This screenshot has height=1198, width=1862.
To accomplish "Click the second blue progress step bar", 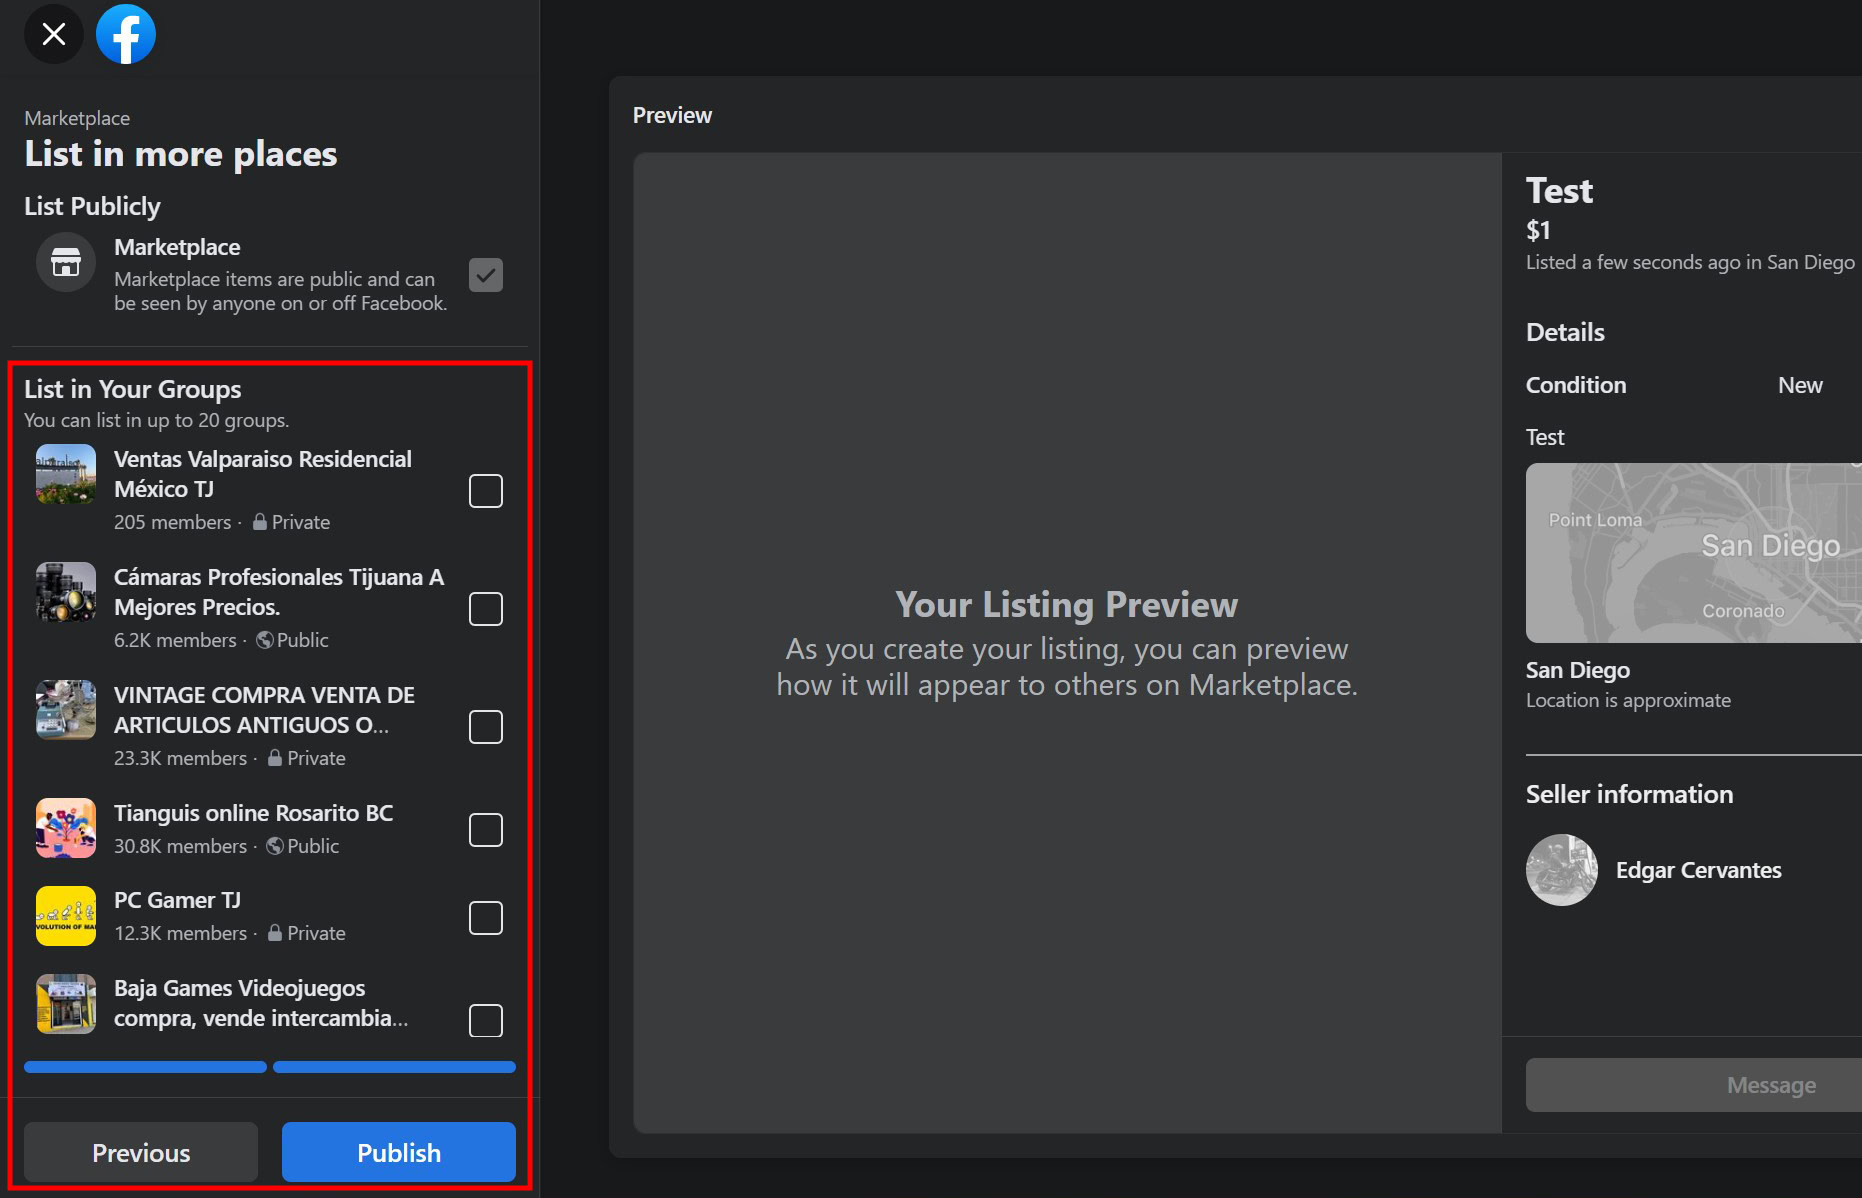I will pyautogui.click(x=394, y=1067).
